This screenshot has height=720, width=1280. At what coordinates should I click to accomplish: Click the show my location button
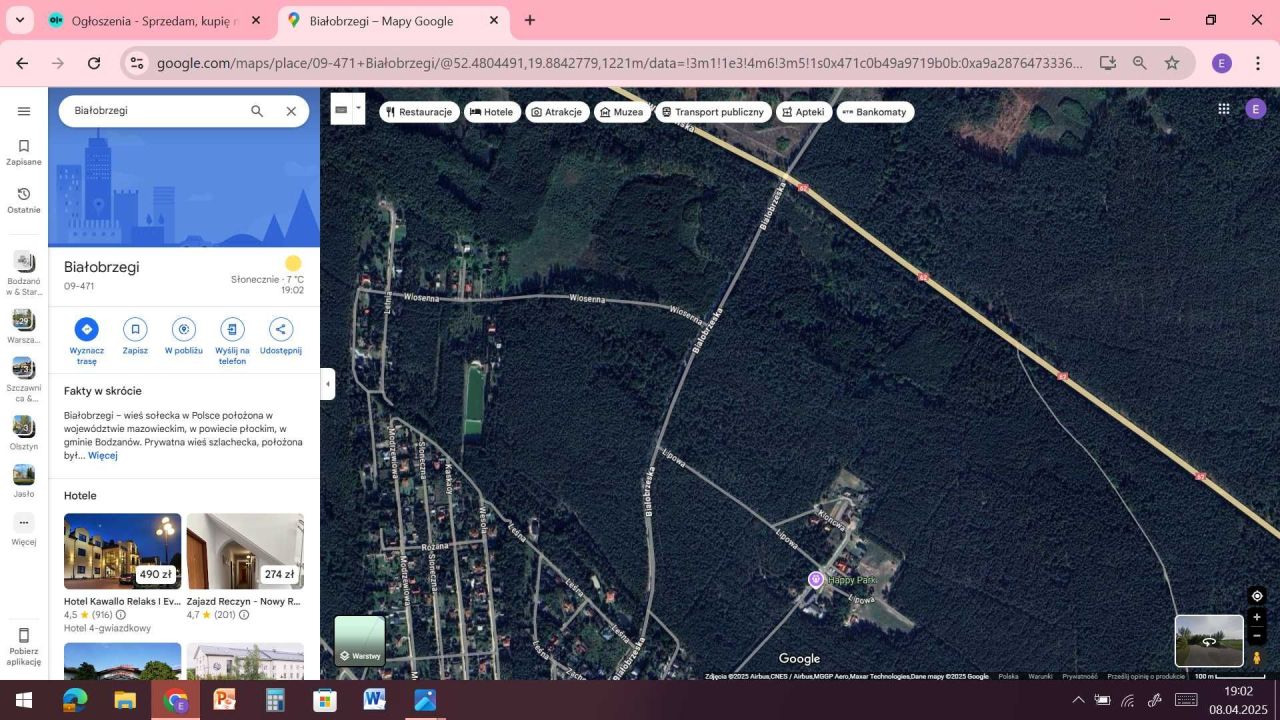(x=1257, y=596)
